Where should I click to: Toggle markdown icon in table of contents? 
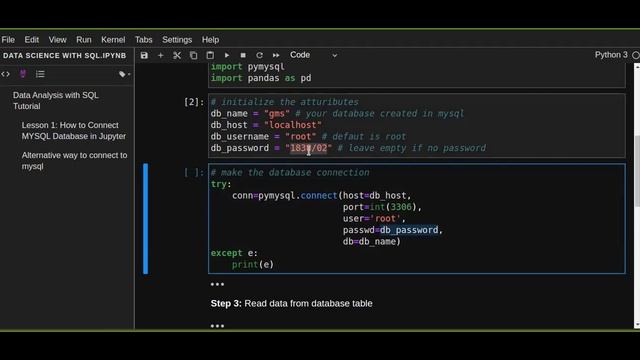point(23,74)
